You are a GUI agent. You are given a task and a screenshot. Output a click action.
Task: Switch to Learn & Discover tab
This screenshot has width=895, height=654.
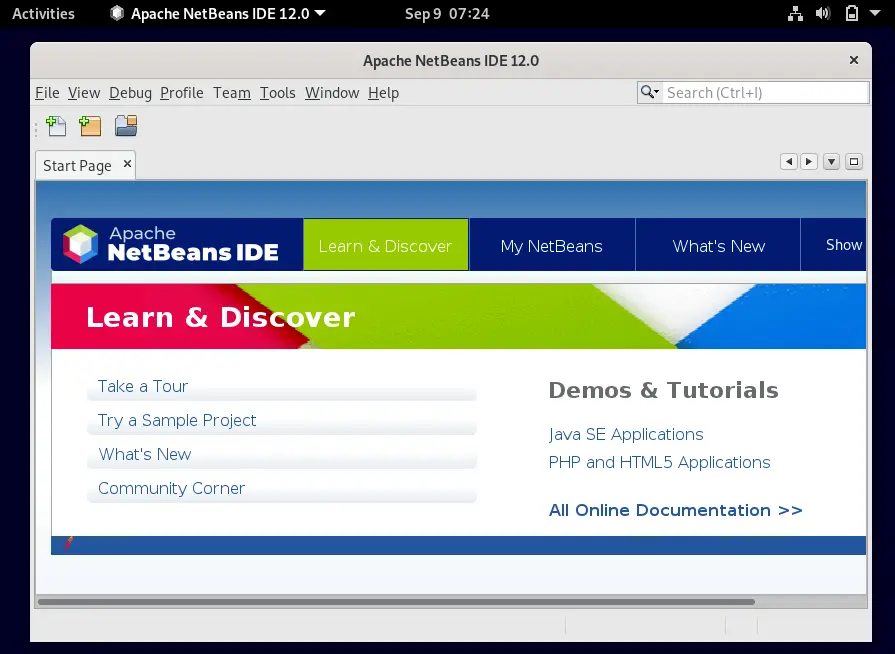386,245
